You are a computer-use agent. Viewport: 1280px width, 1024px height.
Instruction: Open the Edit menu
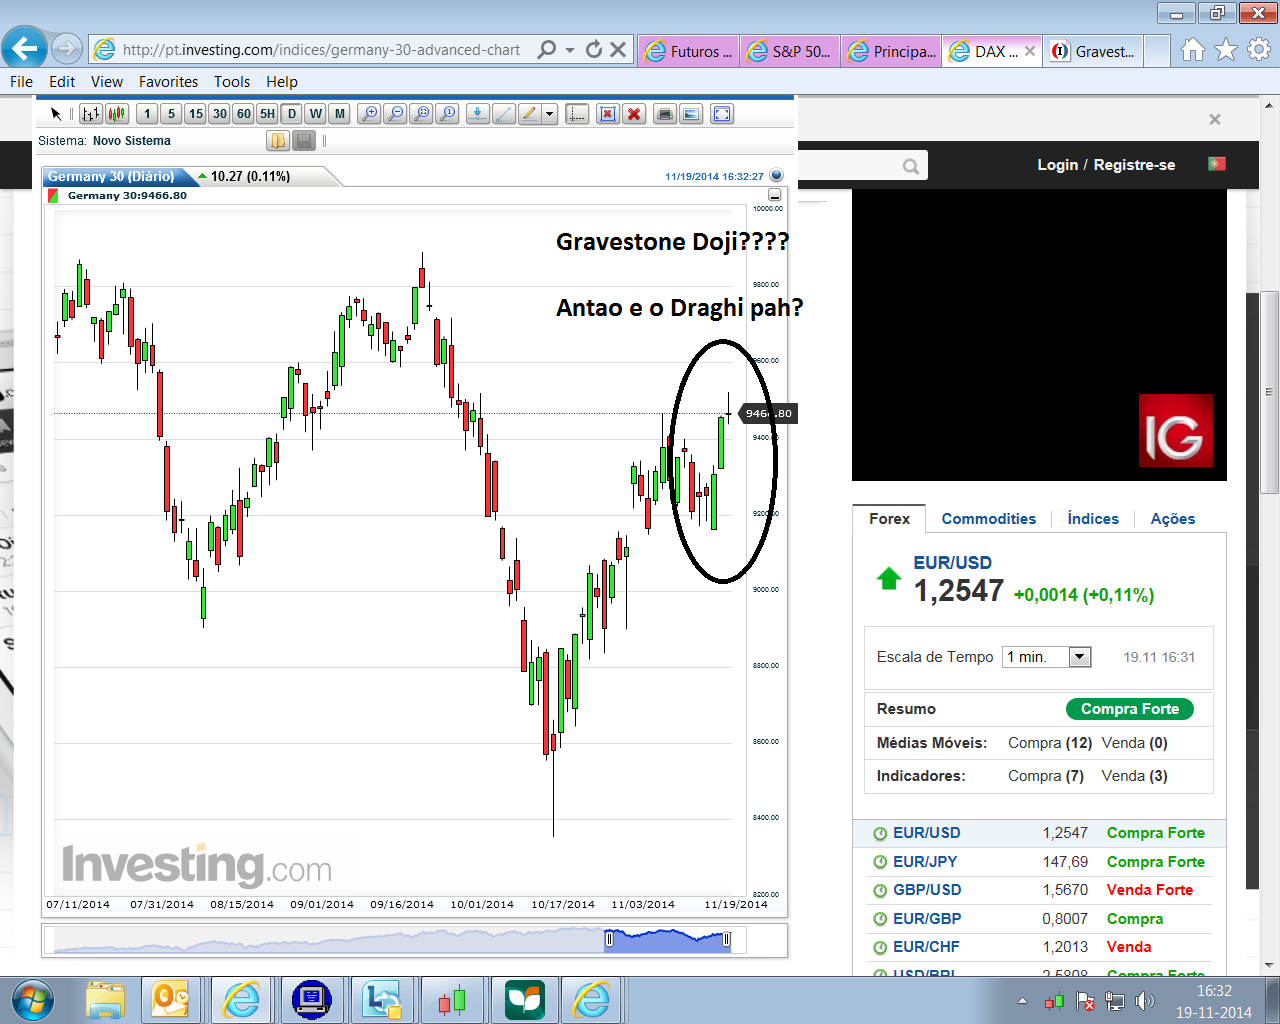point(62,82)
